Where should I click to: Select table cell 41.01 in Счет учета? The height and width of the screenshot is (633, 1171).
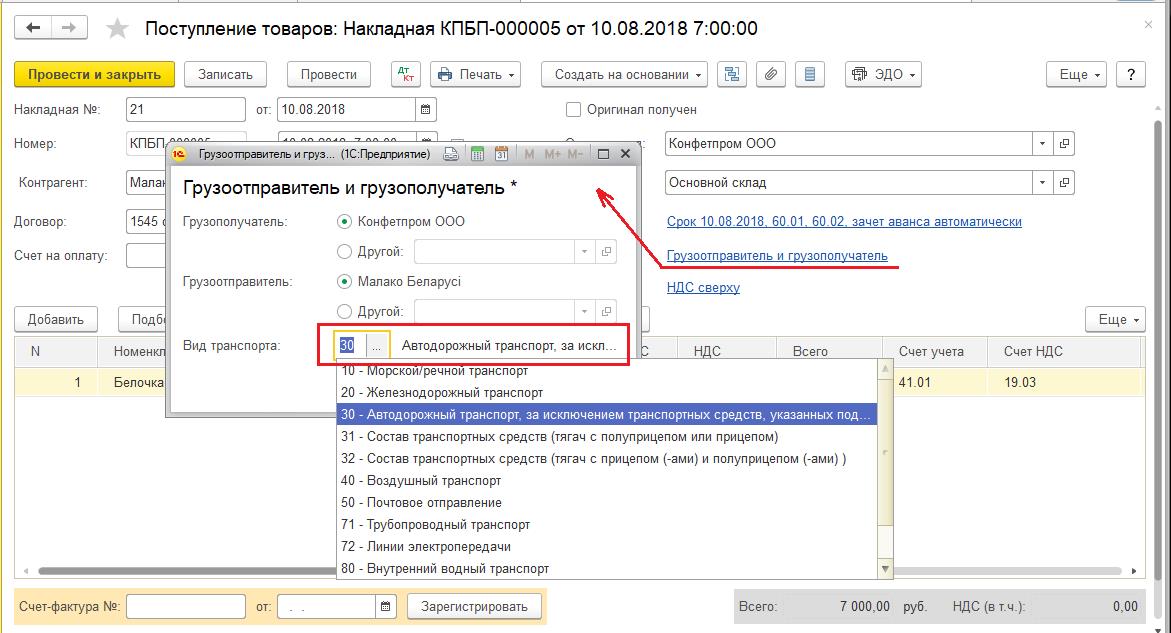coord(934,382)
